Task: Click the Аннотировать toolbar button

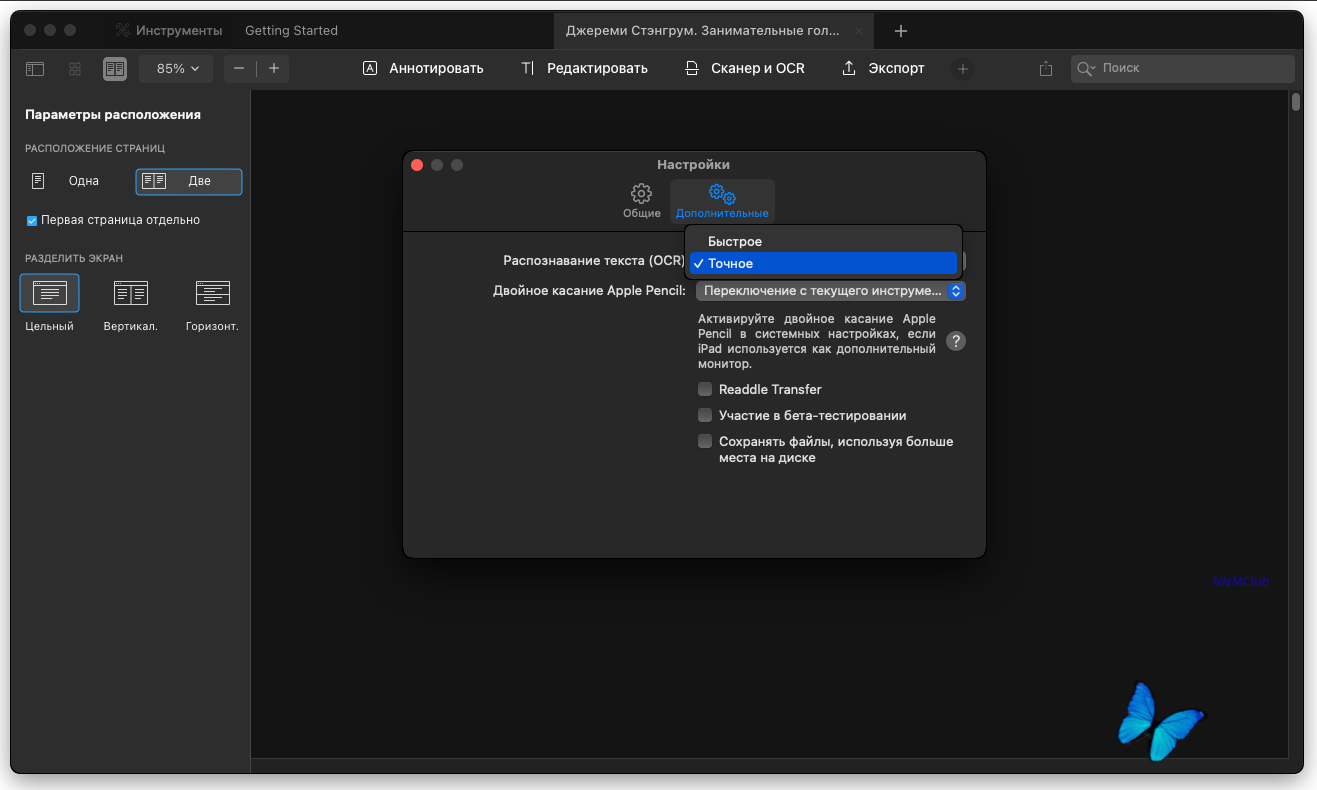Action: click(x=423, y=69)
